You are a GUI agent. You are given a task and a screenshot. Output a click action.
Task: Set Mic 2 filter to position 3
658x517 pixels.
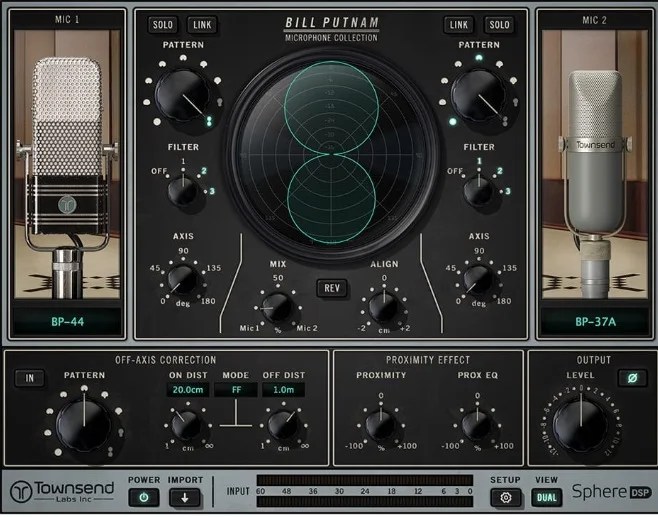[508, 191]
